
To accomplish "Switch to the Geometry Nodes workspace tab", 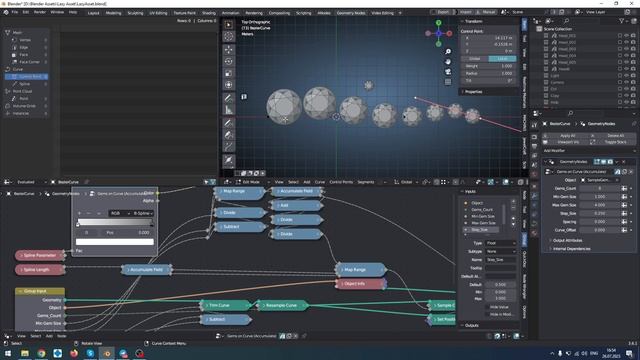I will point(351,13).
